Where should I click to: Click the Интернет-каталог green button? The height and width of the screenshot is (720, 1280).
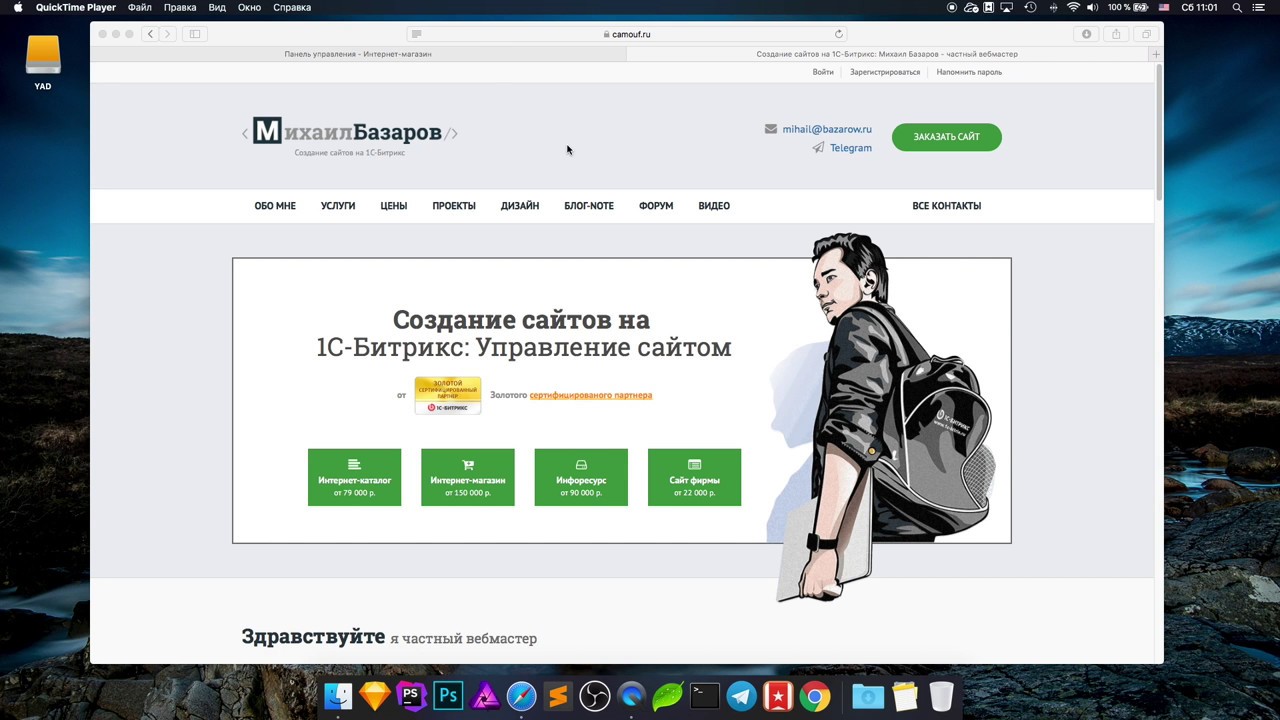[354, 477]
